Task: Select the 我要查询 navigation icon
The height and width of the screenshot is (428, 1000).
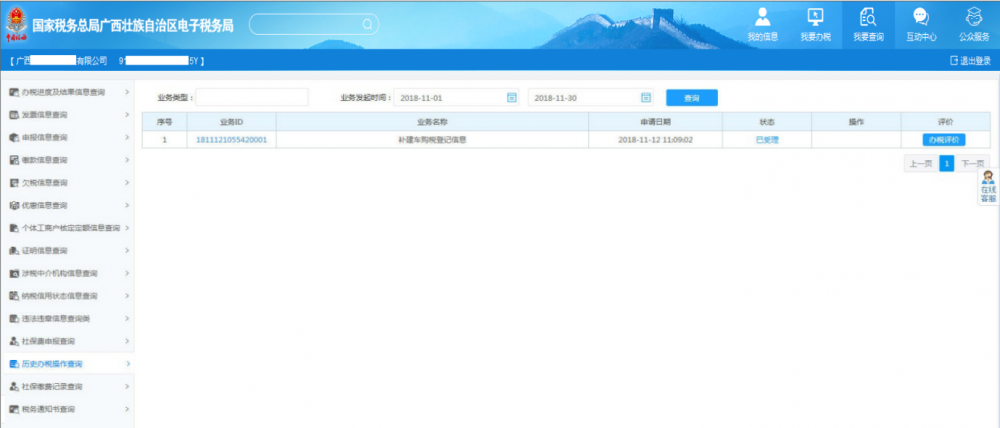Action: (867, 23)
